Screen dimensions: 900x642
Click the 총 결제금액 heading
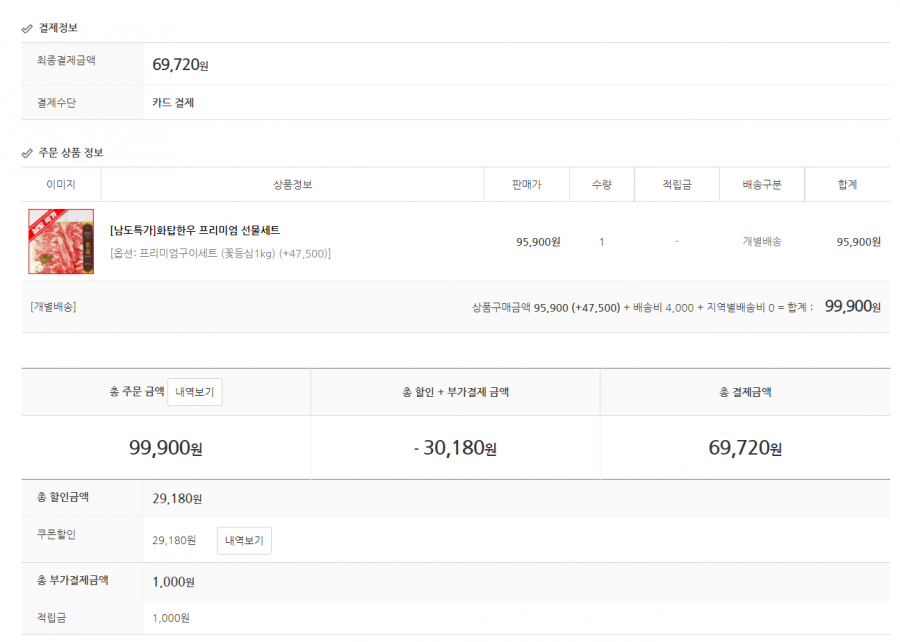pos(745,392)
